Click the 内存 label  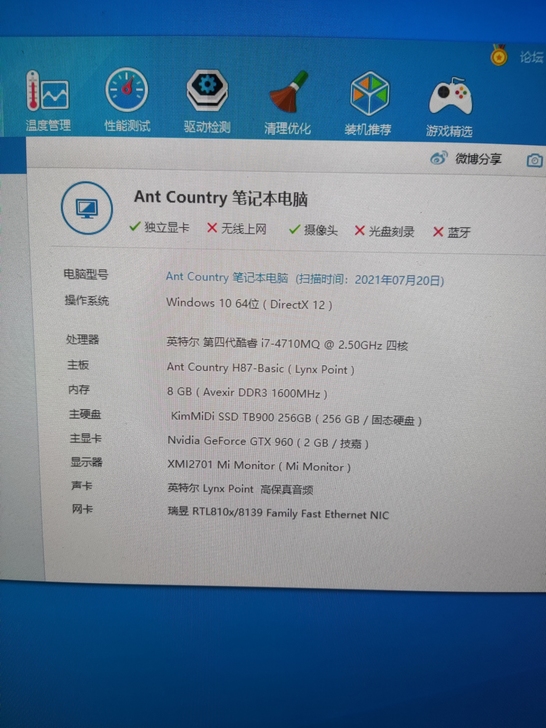[x=79, y=390]
